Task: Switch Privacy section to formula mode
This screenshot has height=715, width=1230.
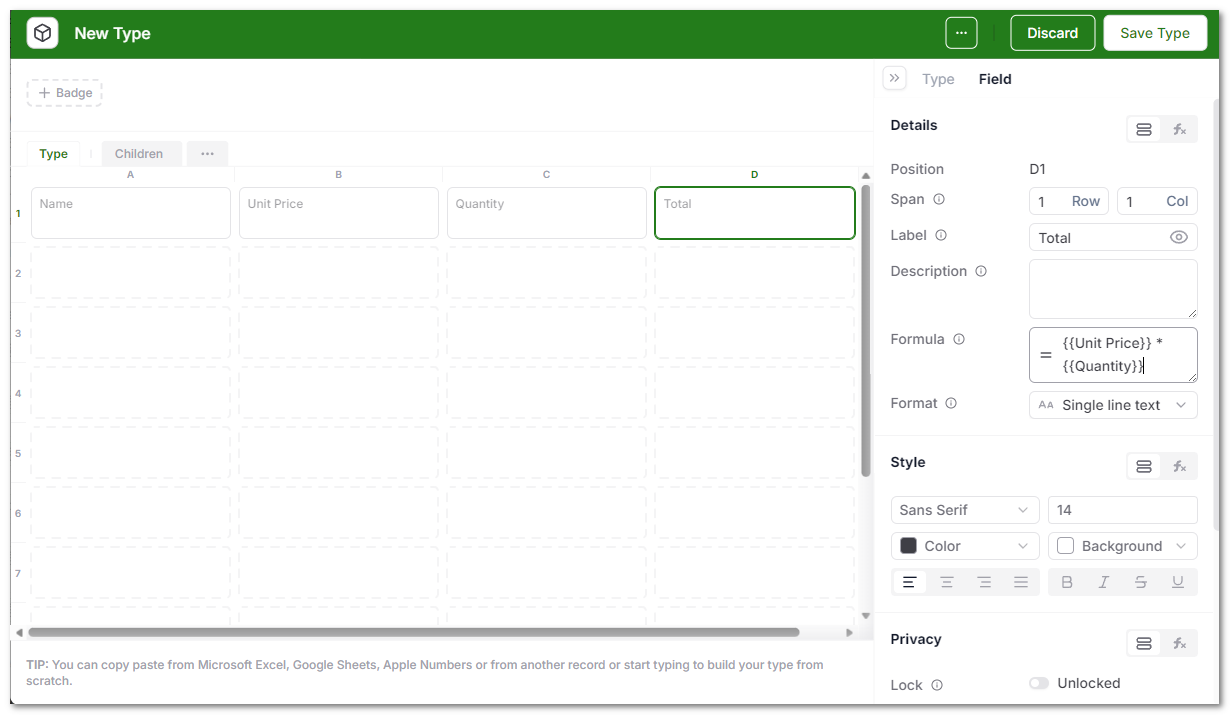Action: [x=1179, y=642]
